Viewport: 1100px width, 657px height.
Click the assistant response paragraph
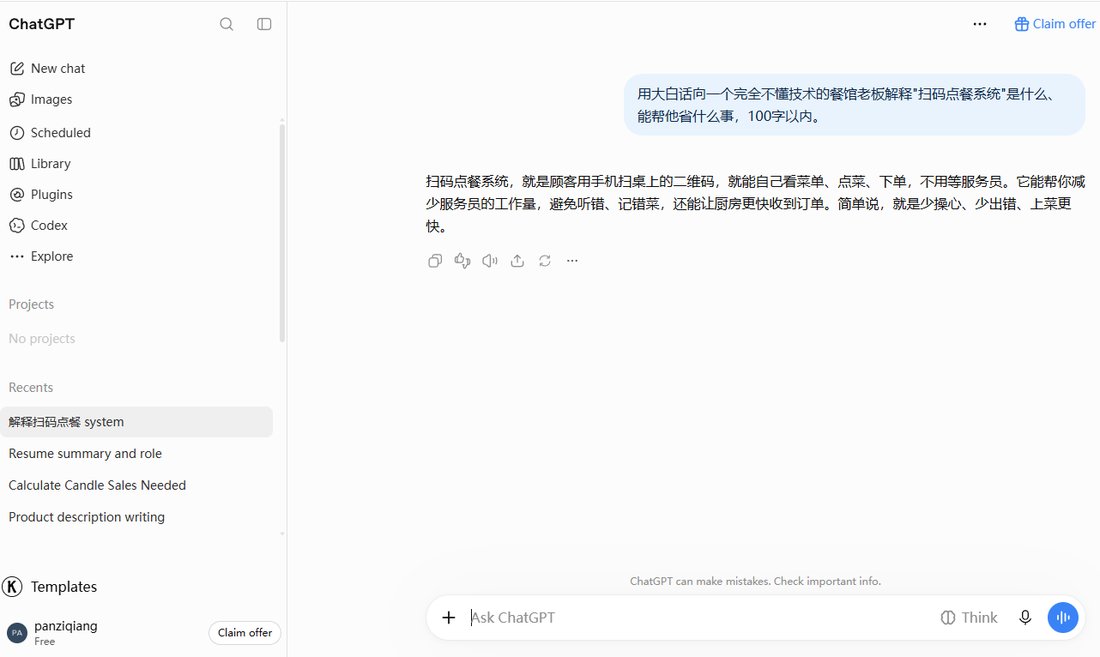point(755,203)
